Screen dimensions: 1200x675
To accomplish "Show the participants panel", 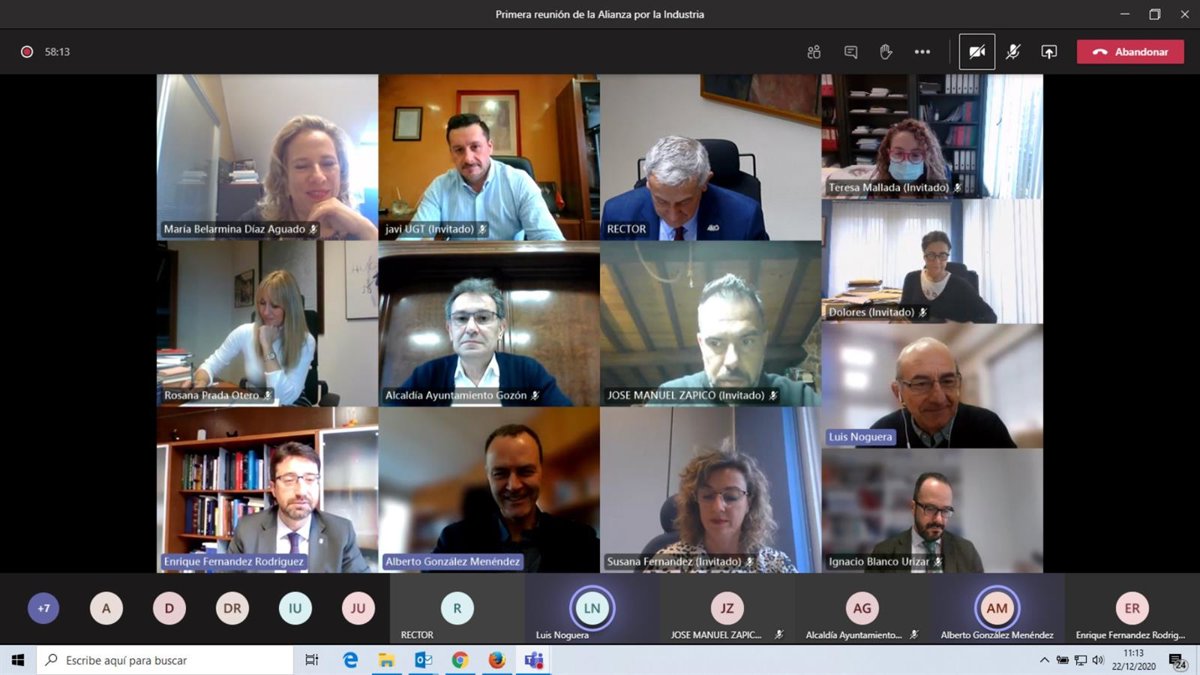I will coord(813,52).
